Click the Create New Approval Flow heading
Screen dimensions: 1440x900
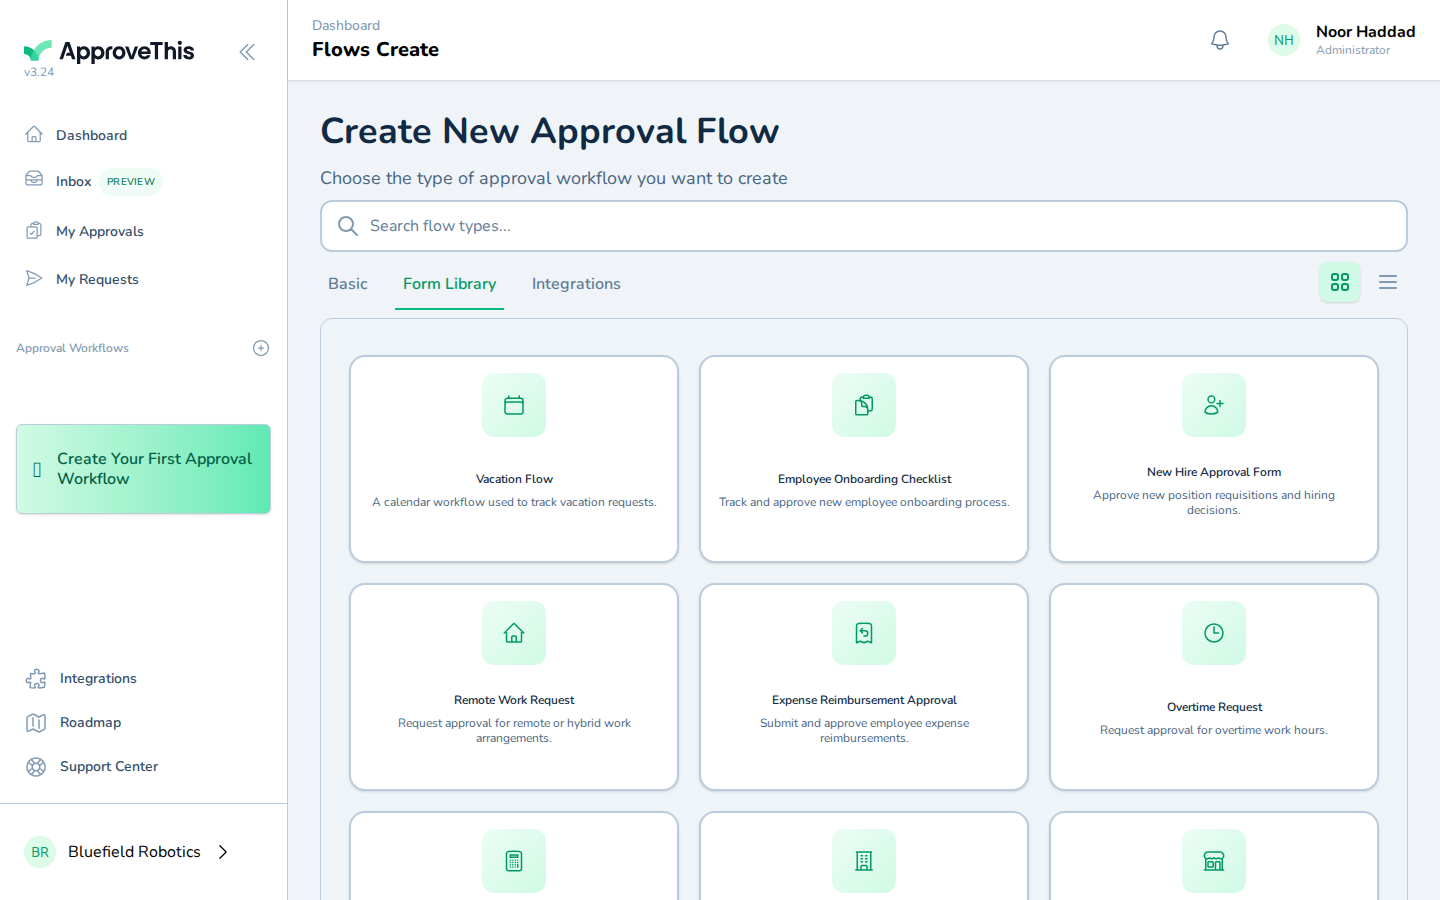coord(549,131)
